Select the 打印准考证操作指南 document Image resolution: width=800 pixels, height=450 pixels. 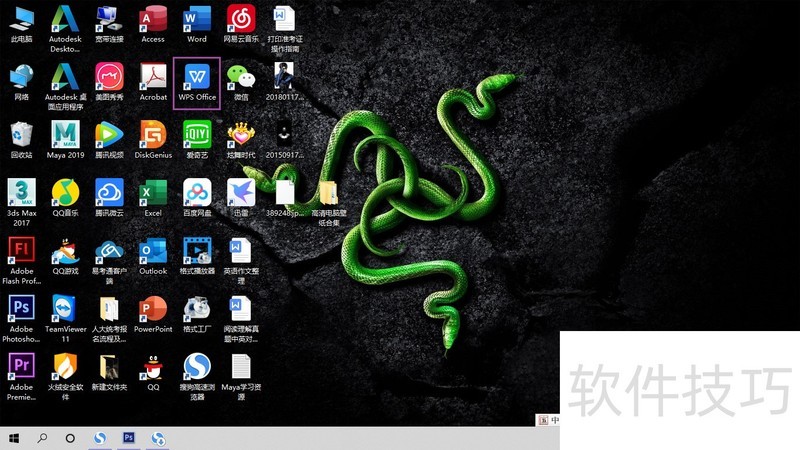285,29
